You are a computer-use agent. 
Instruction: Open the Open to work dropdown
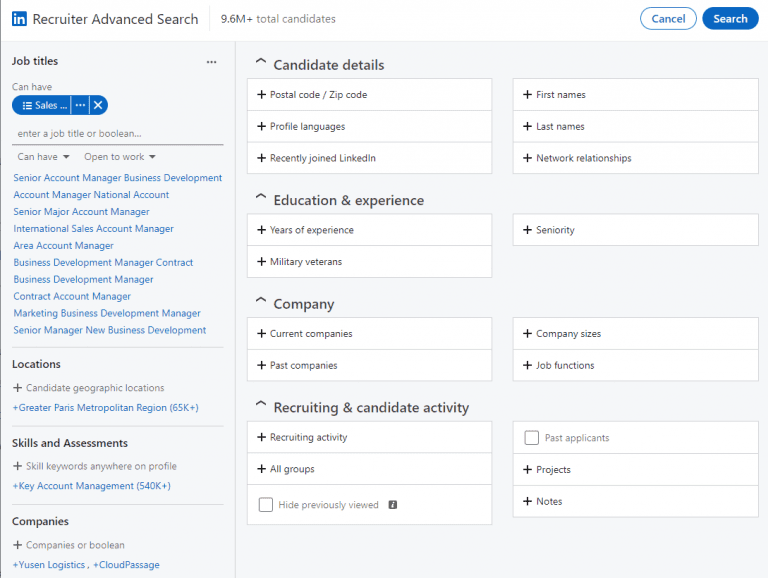pyautogui.click(x=120, y=157)
